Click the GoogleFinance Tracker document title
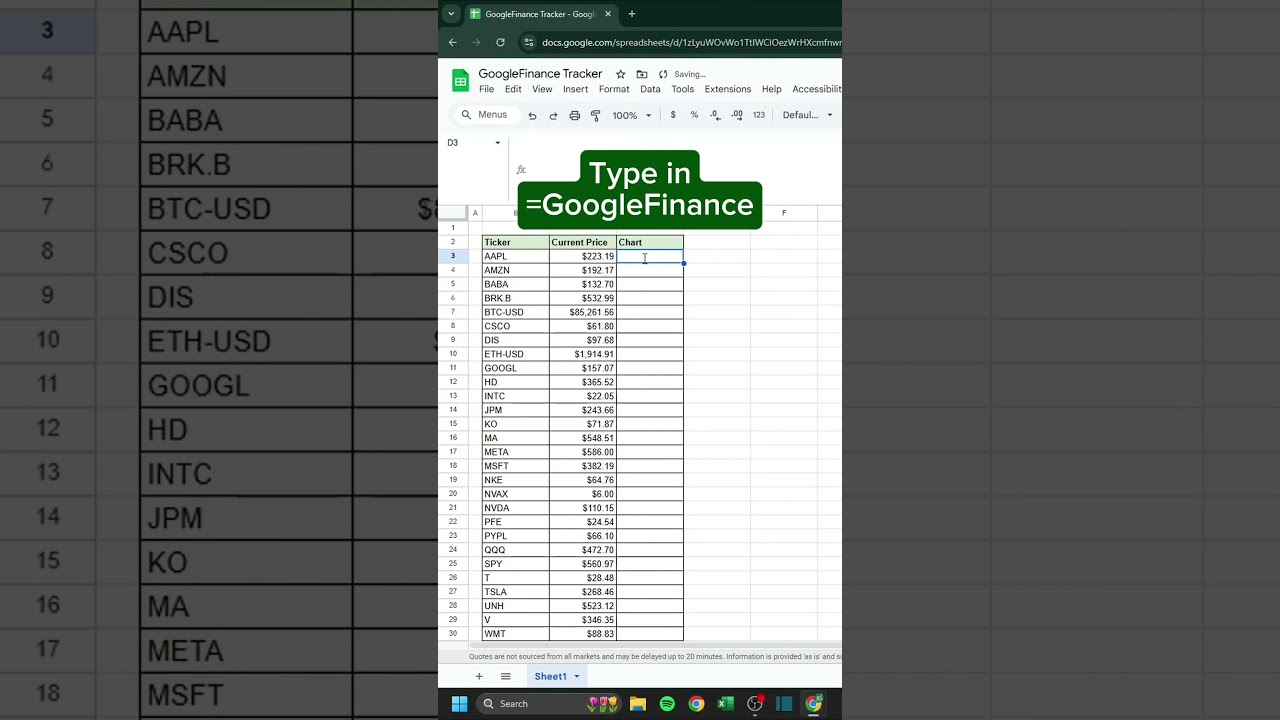 coord(540,74)
